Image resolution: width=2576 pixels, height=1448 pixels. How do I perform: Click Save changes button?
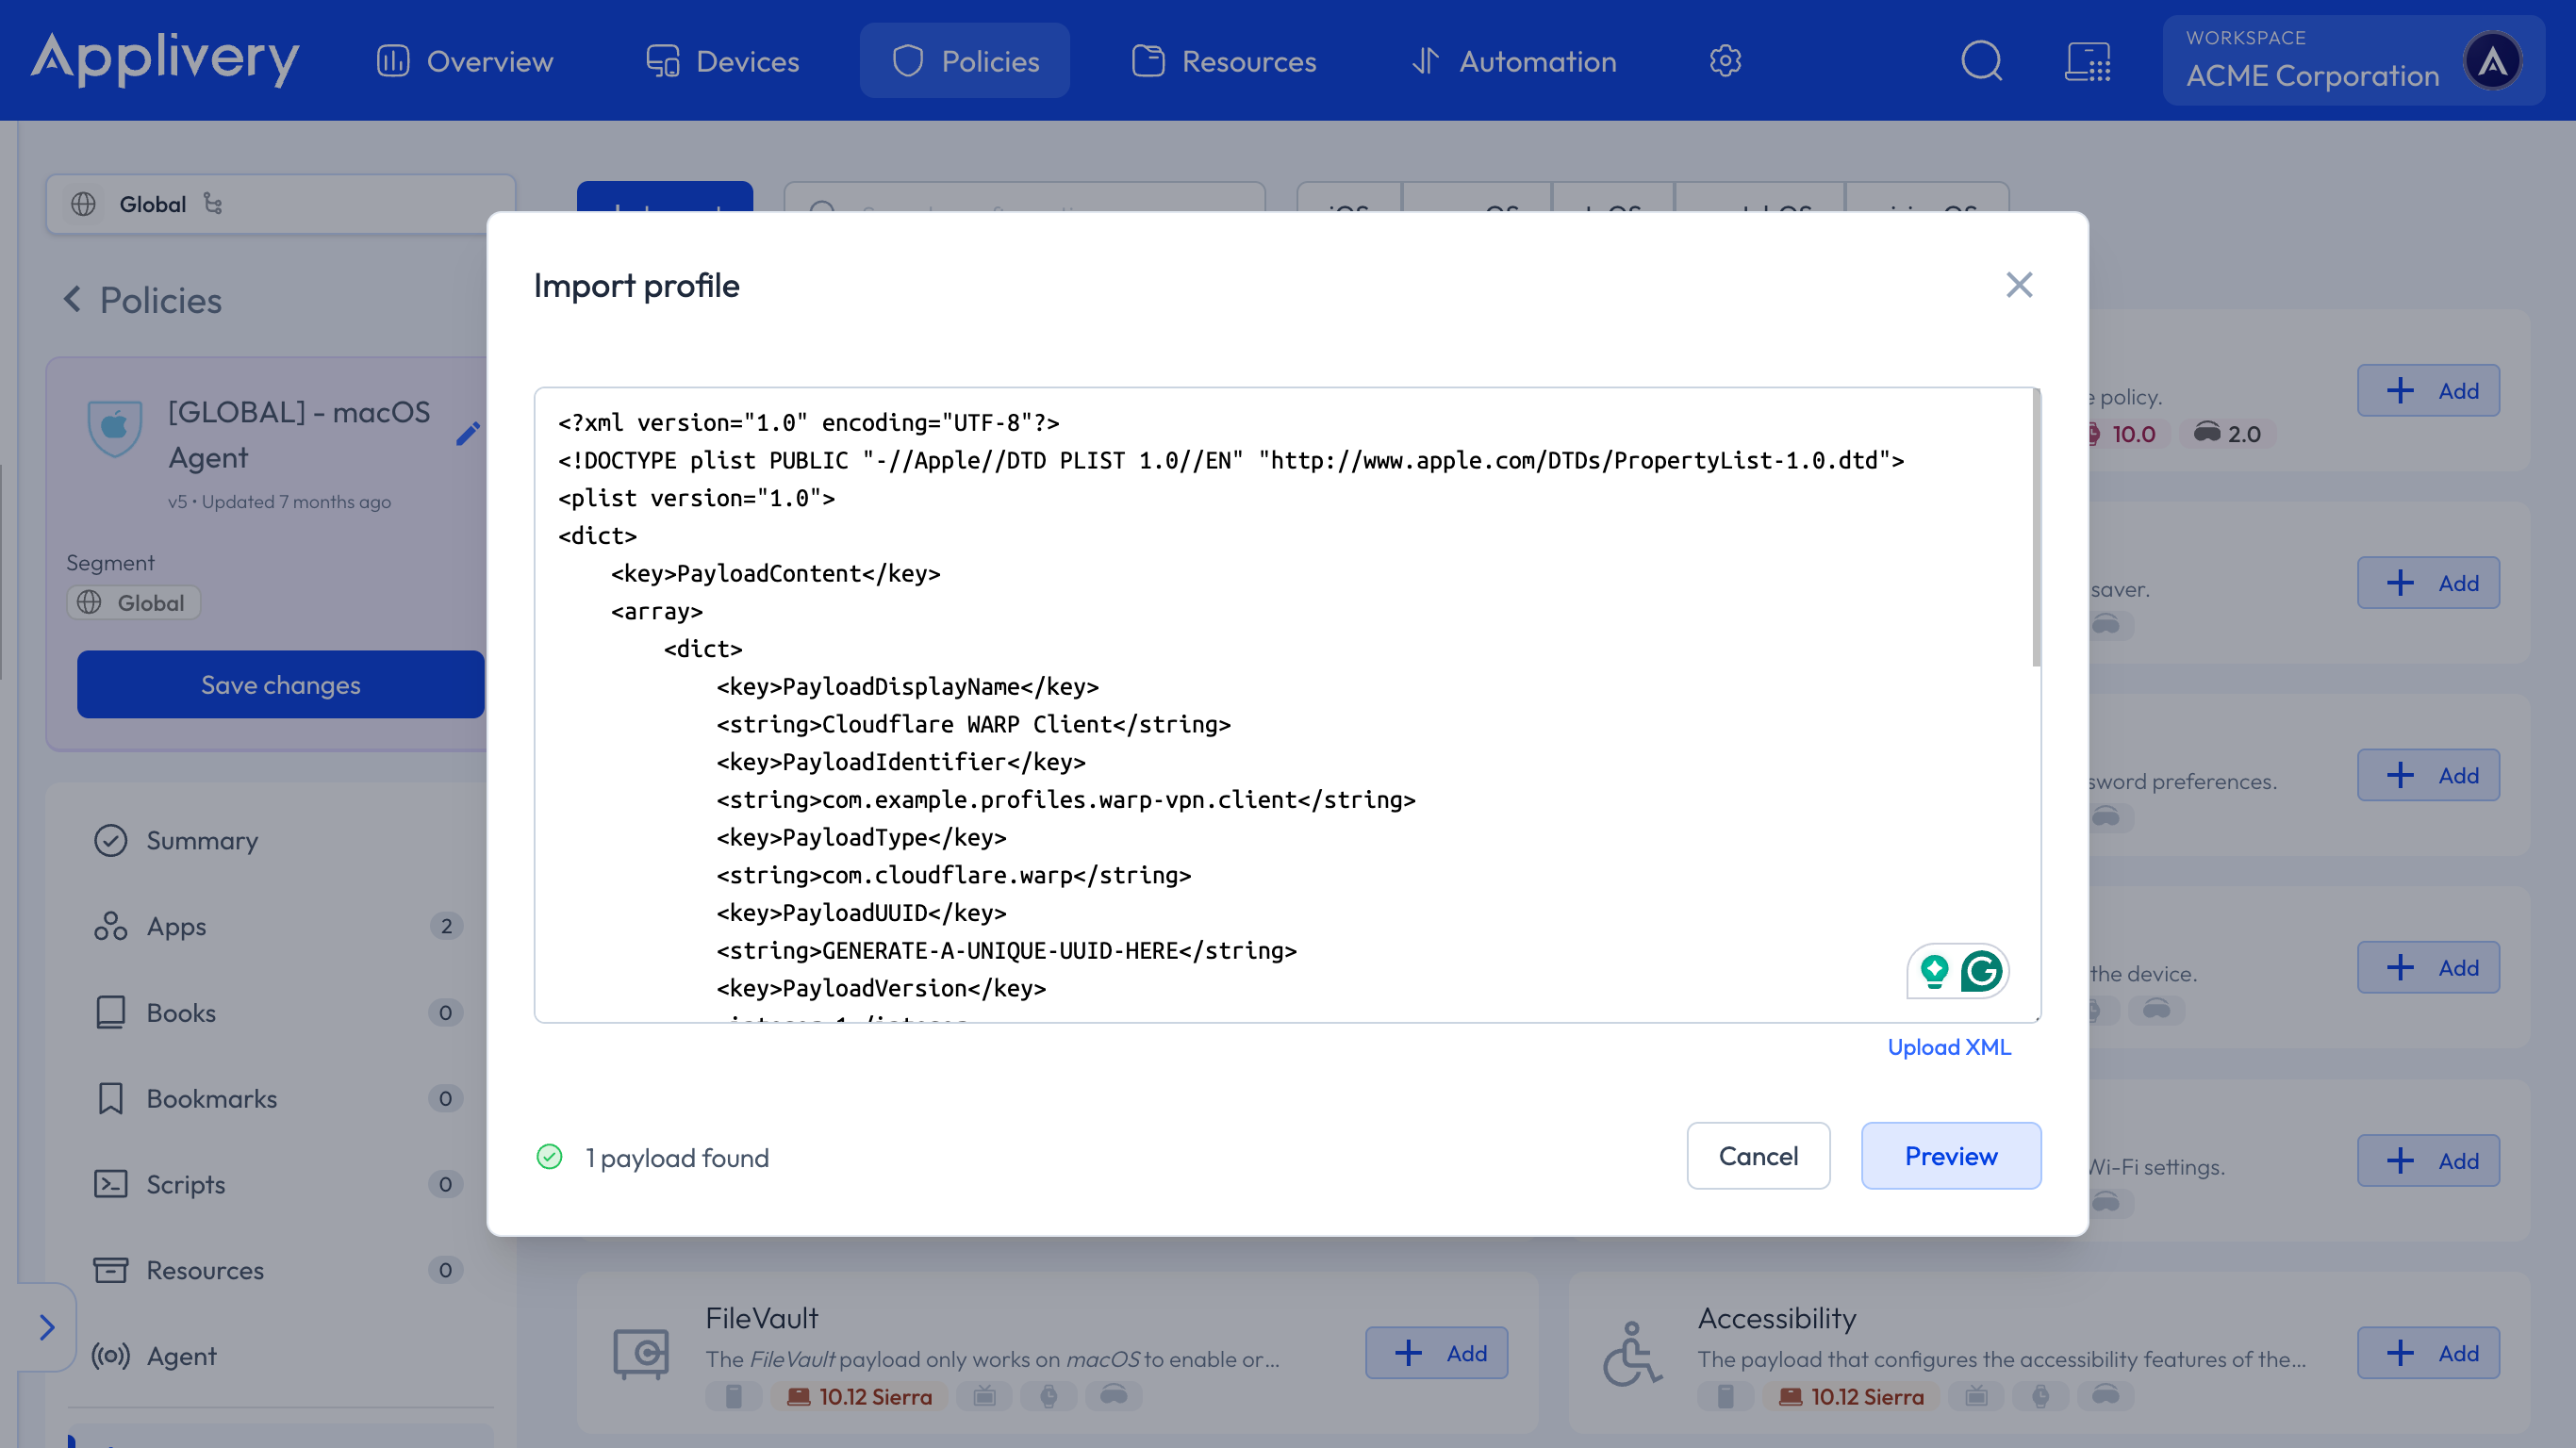point(280,685)
